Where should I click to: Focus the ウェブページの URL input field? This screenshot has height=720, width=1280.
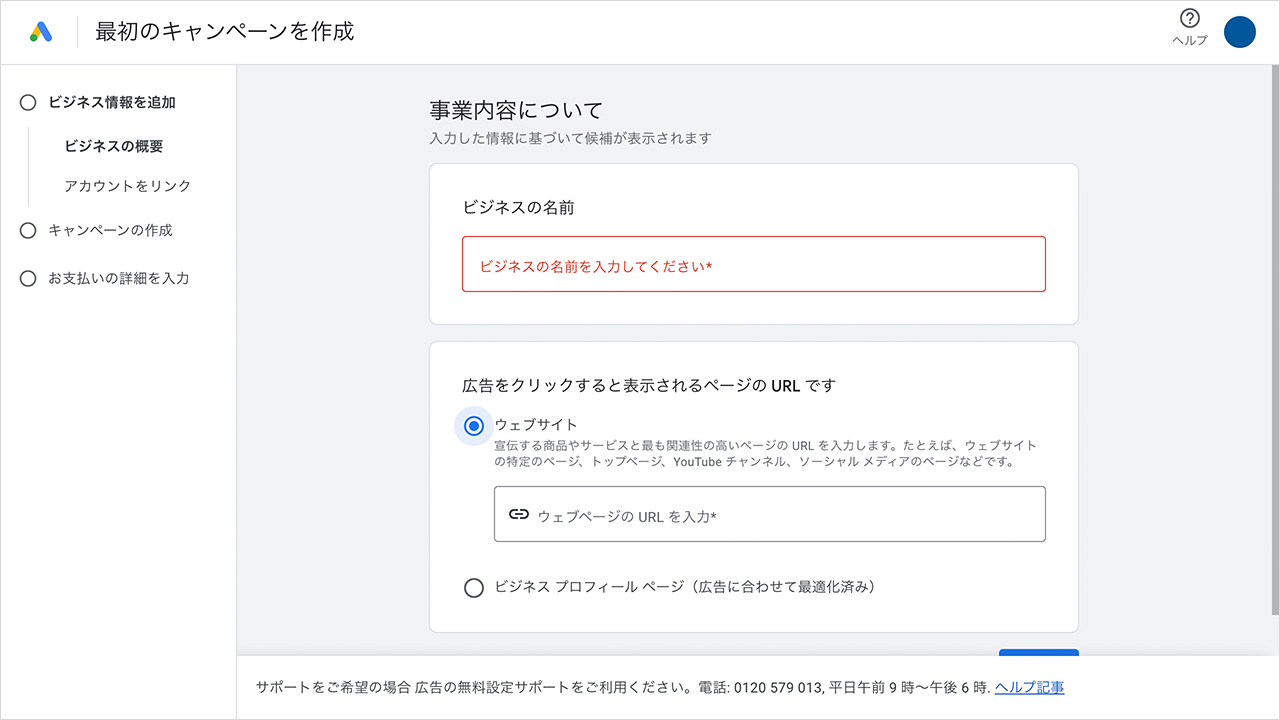[x=770, y=514]
